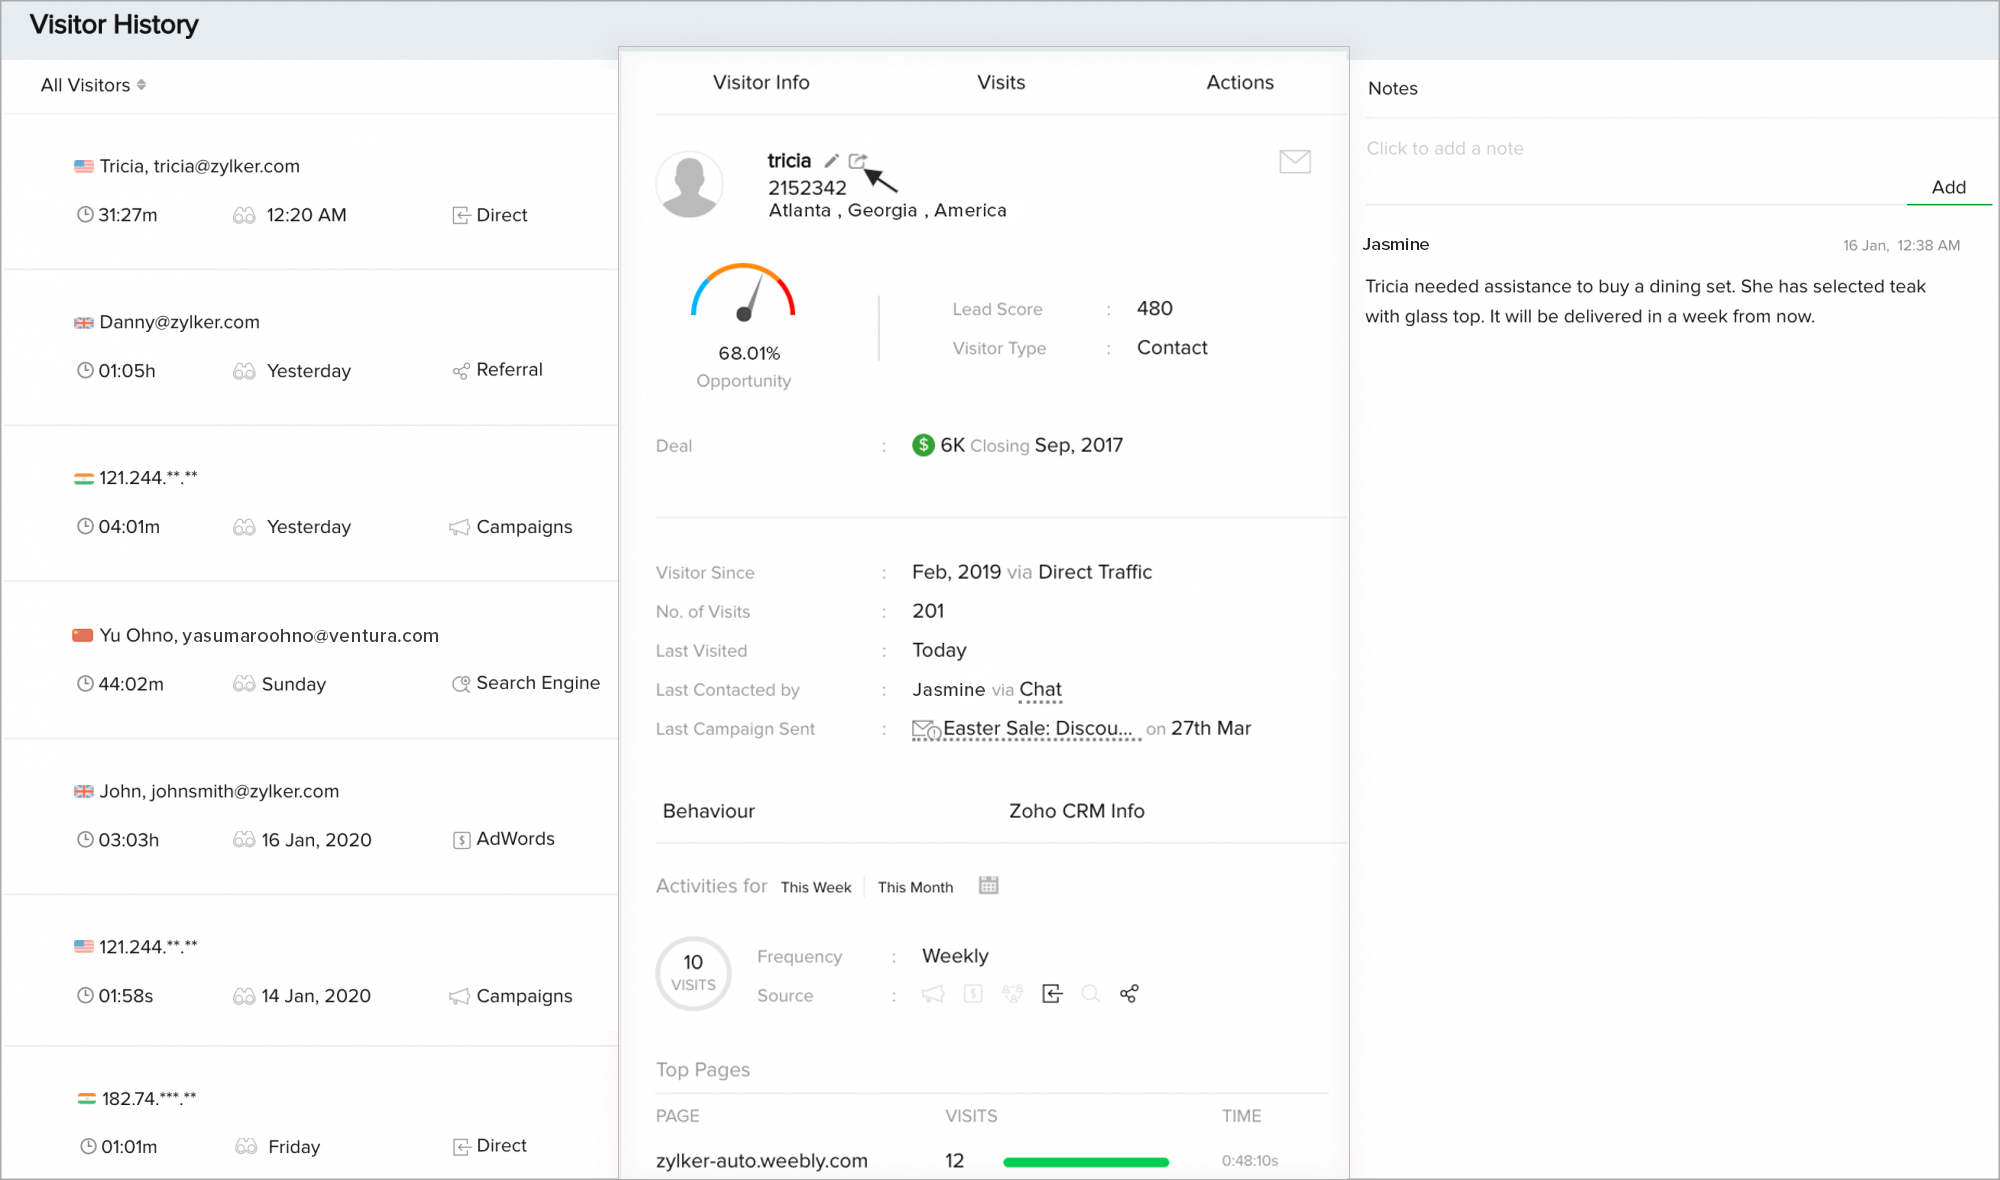Click the phone number 2152342
The width and height of the screenshot is (2000, 1180).
point(807,188)
